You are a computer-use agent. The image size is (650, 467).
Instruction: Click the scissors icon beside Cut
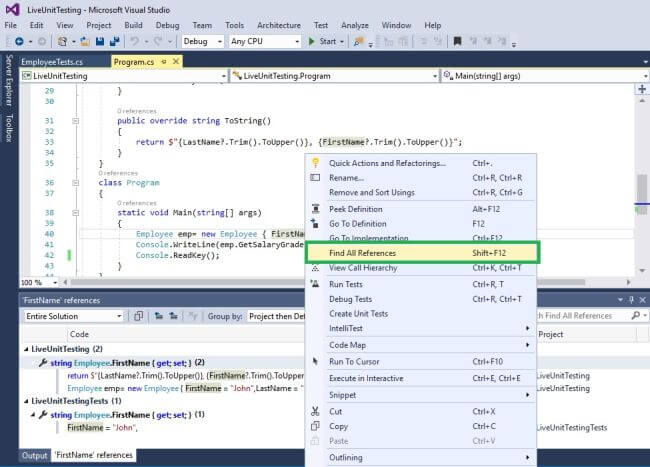point(315,411)
